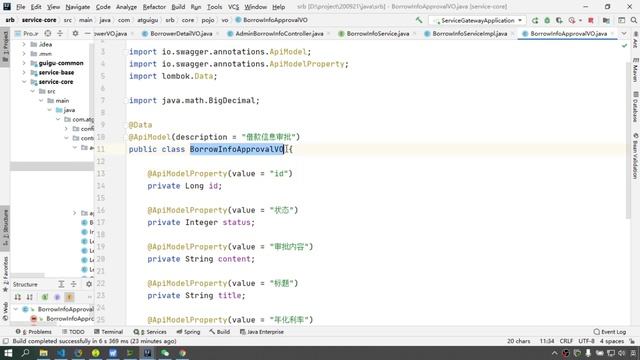Open the Project view selector dropdown
640x360 pixels.
coord(26,33)
